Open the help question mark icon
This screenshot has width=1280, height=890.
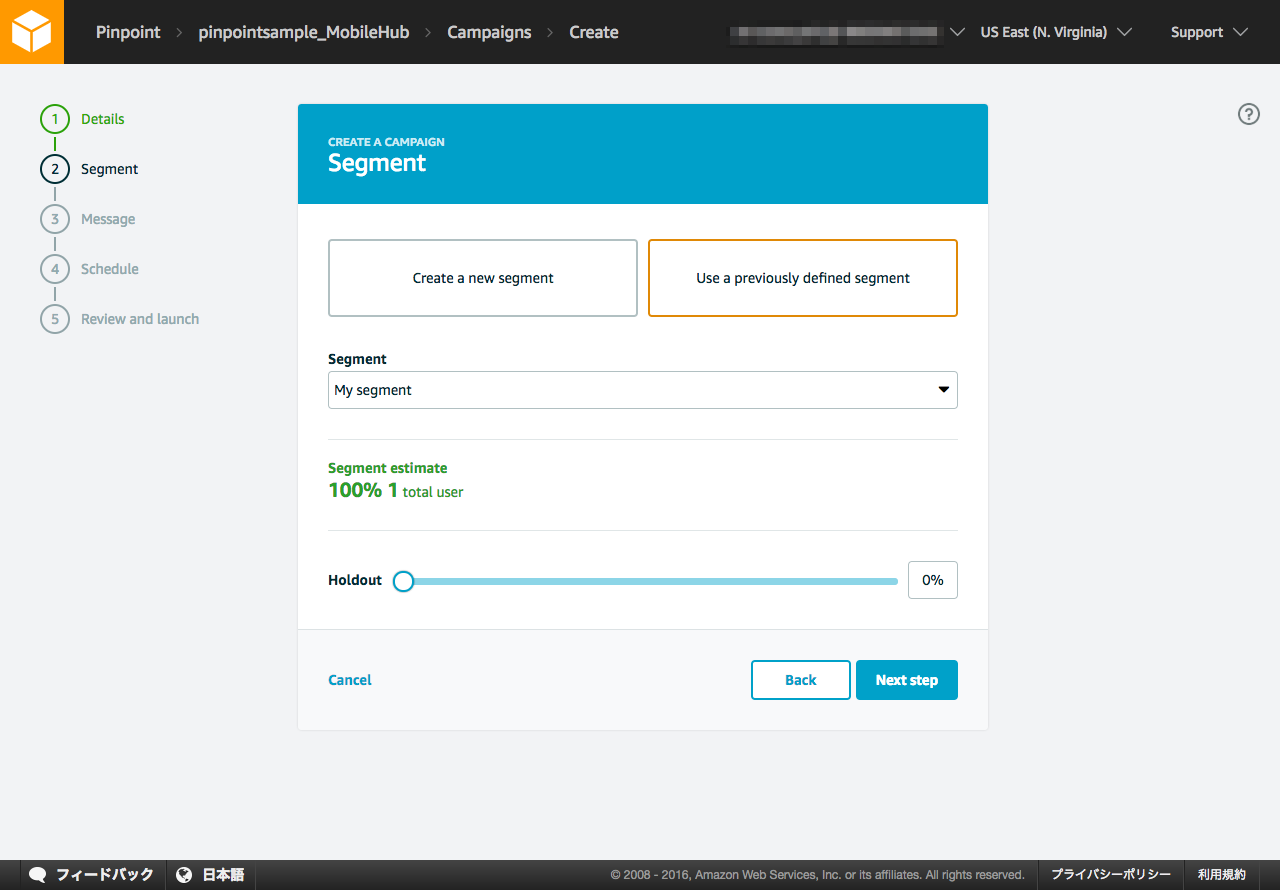(x=1248, y=114)
